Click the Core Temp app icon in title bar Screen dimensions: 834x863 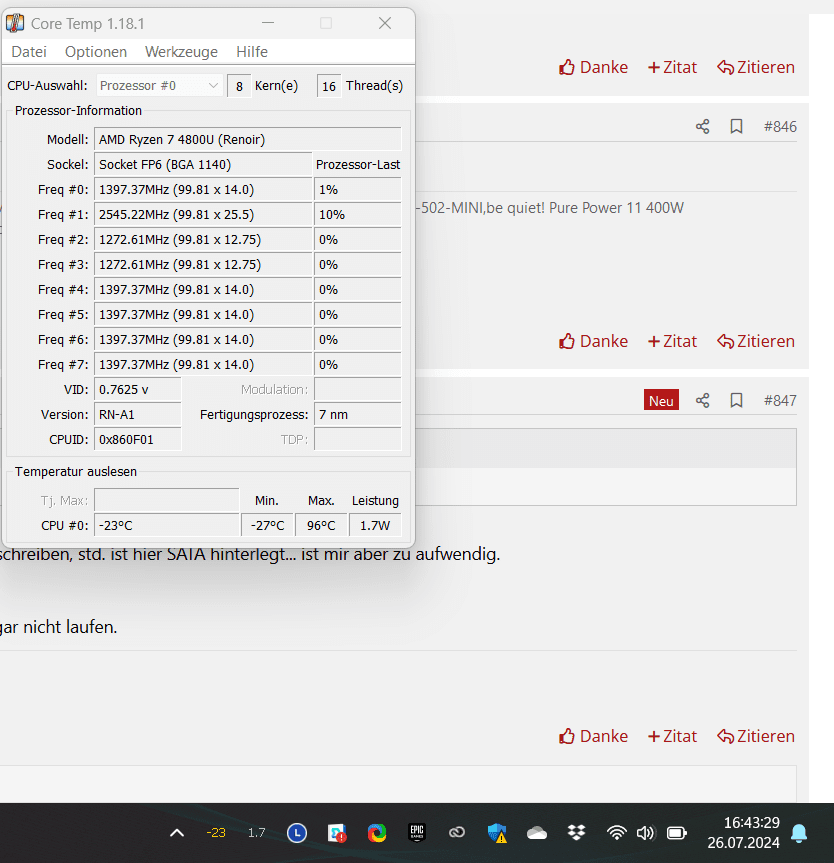pyautogui.click(x=15, y=23)
